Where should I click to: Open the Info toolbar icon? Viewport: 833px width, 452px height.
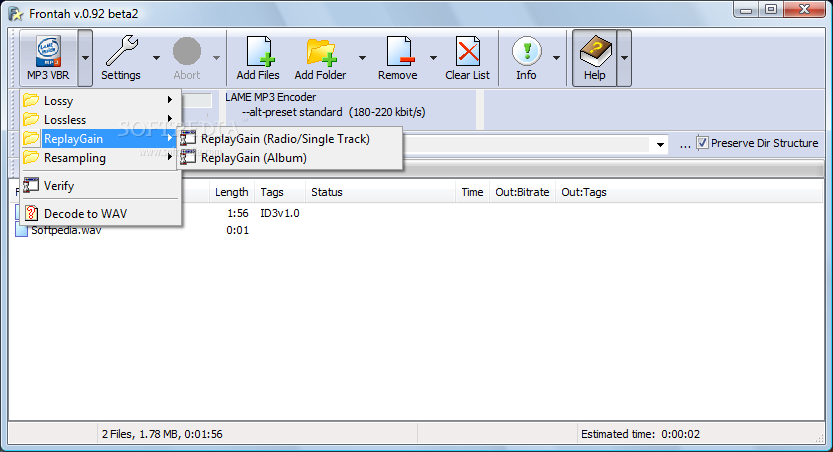[x=526, y=52]
